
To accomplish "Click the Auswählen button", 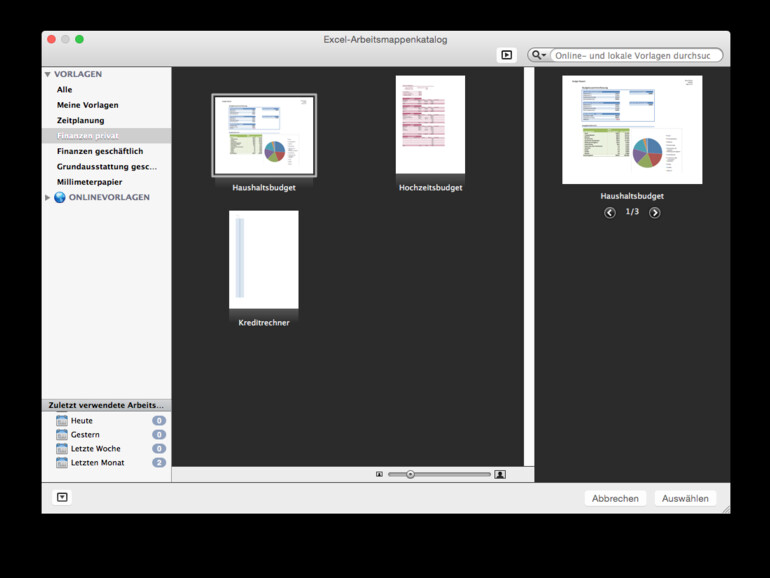I will [x=685, y=498].
